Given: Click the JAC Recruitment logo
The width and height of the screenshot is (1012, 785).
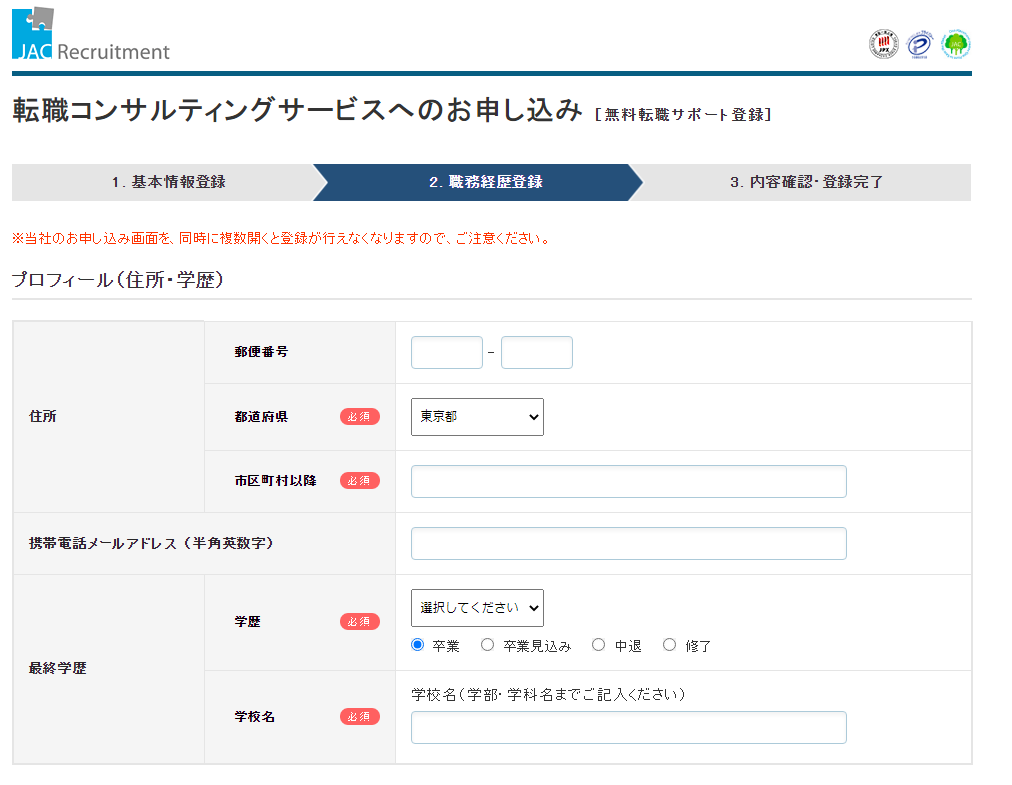Looking at the screenshot, I should click(x=90, y=35).
